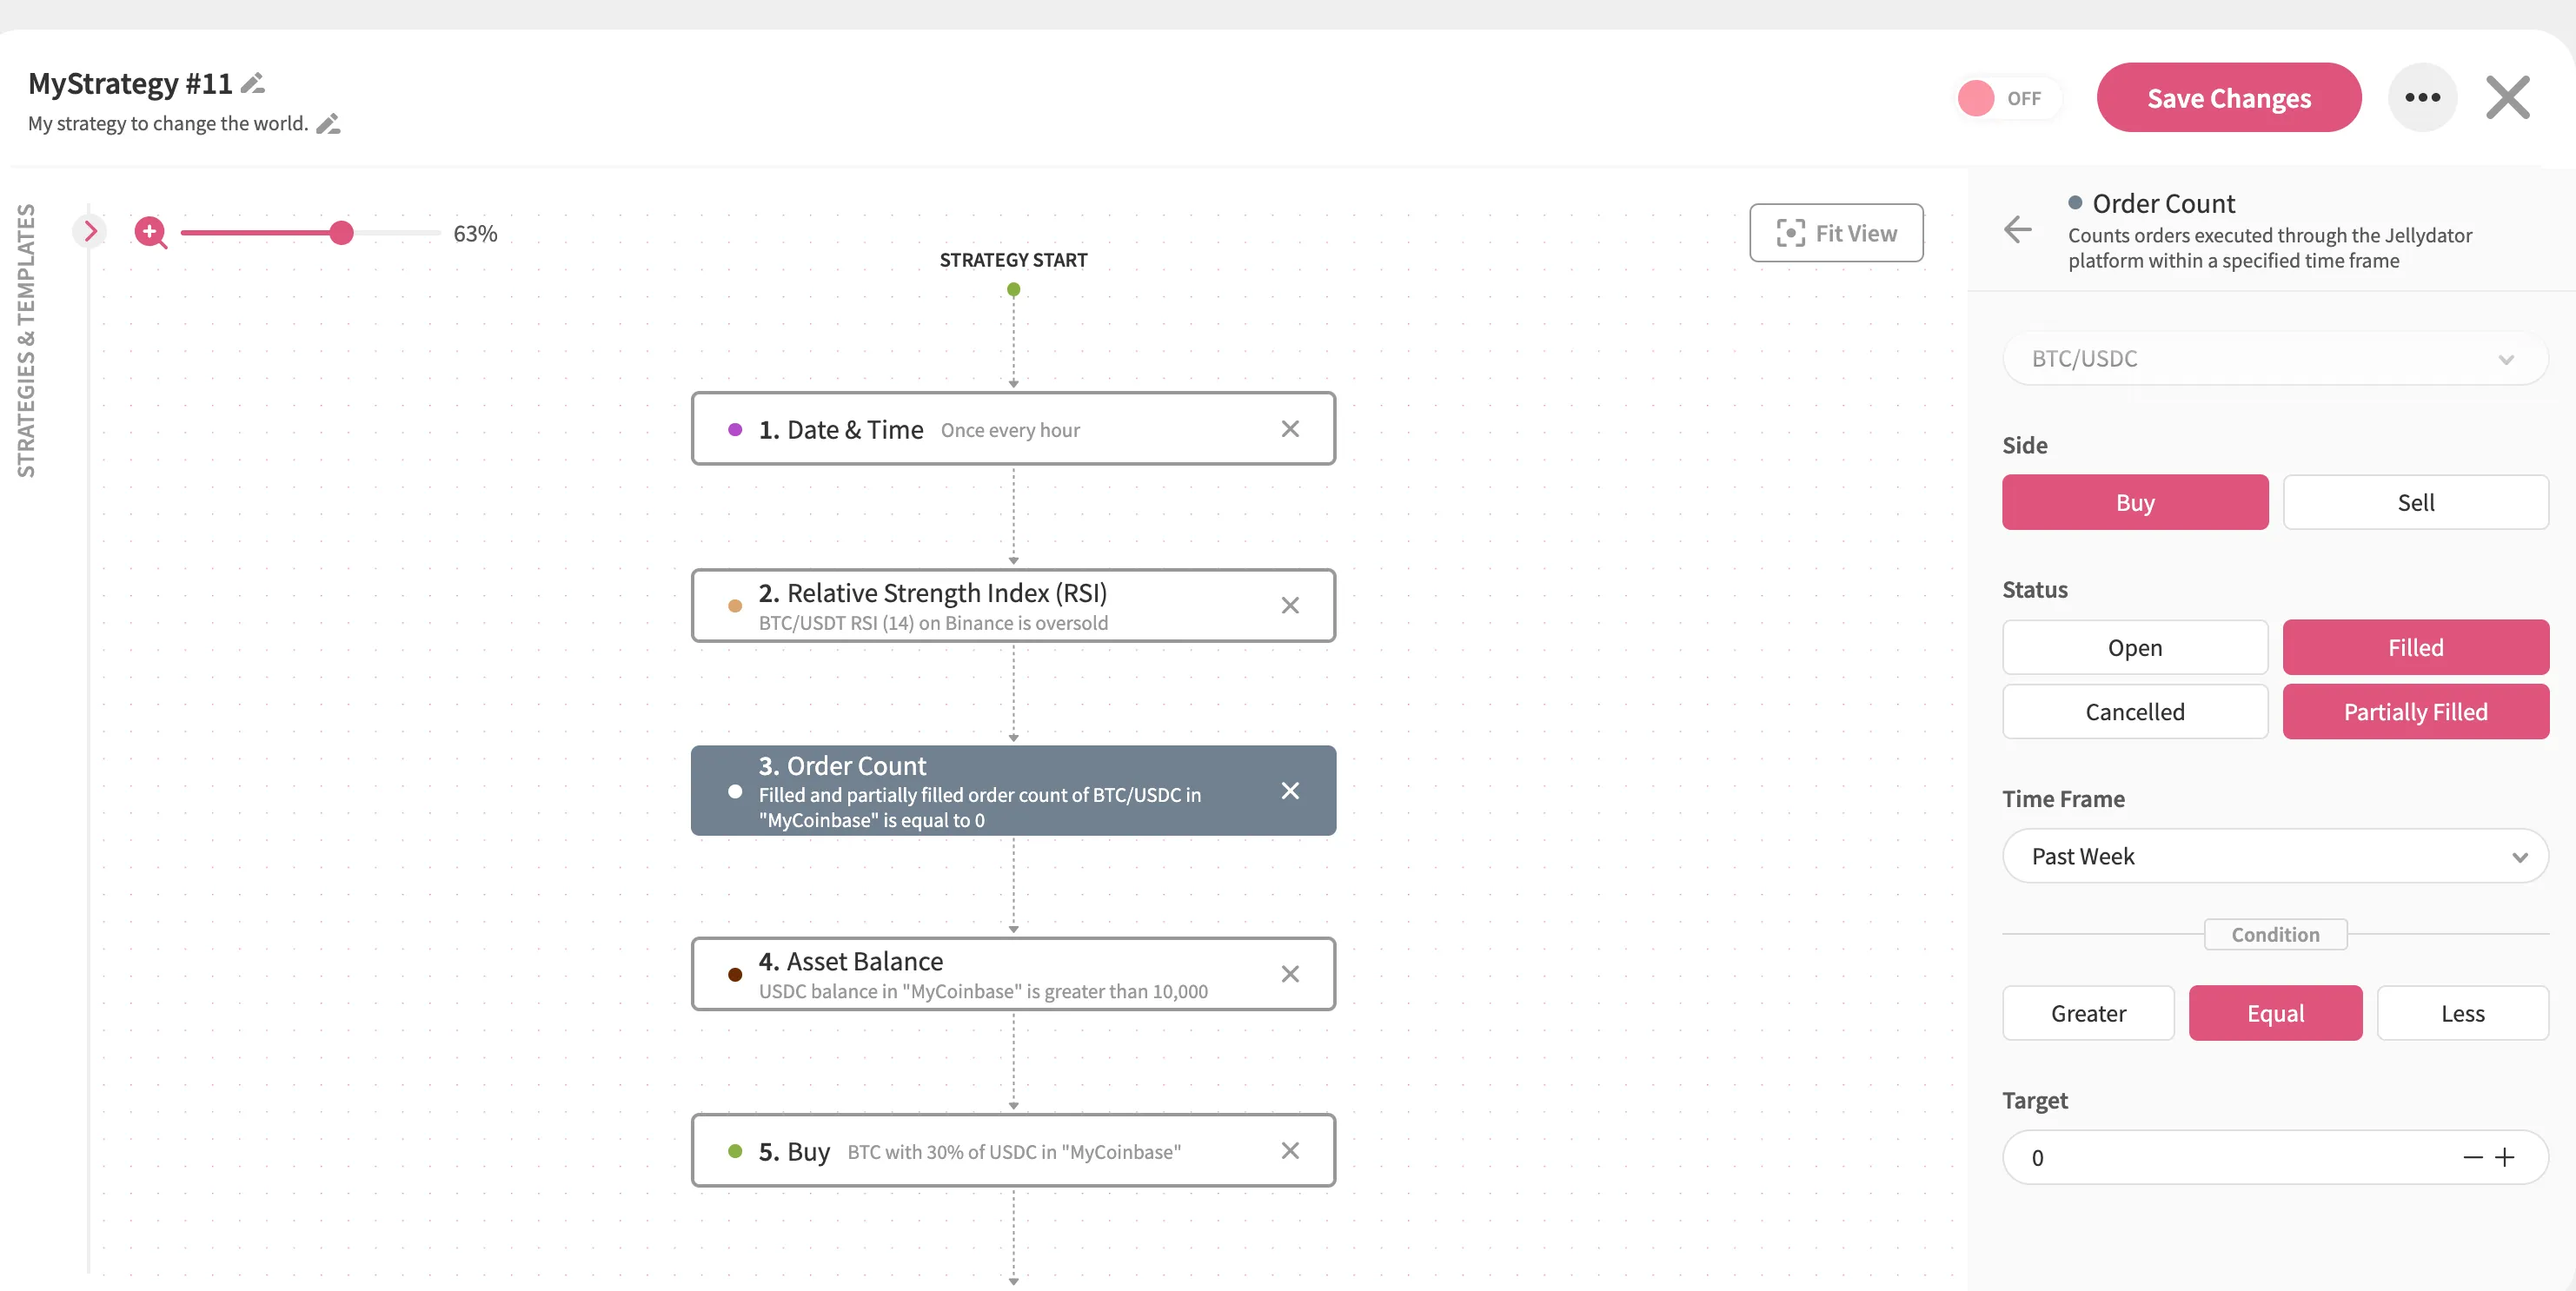Open the BTC/USDC pair dropdown
Image resolution: width=2576 pixels, height=1291 pixels.
2274,359
